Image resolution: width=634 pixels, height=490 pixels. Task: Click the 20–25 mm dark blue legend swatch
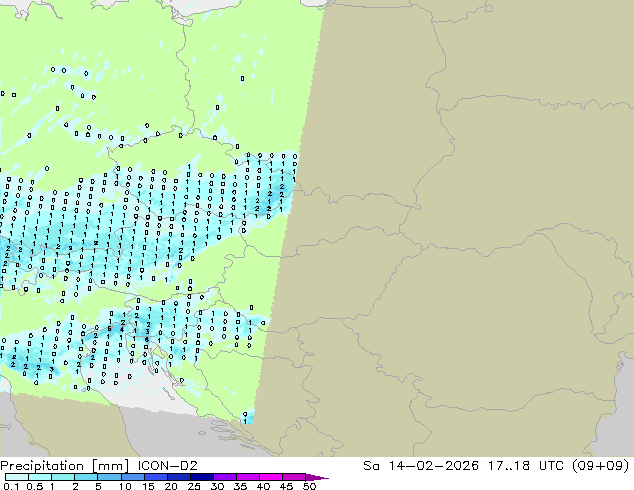[178, 477]
